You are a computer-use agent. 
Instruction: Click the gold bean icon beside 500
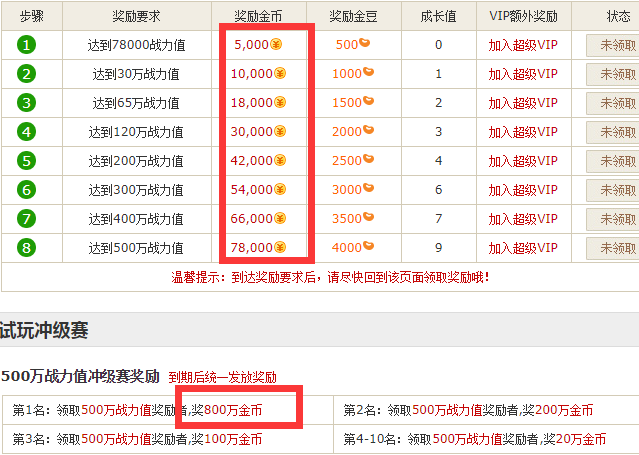[364, 42]
